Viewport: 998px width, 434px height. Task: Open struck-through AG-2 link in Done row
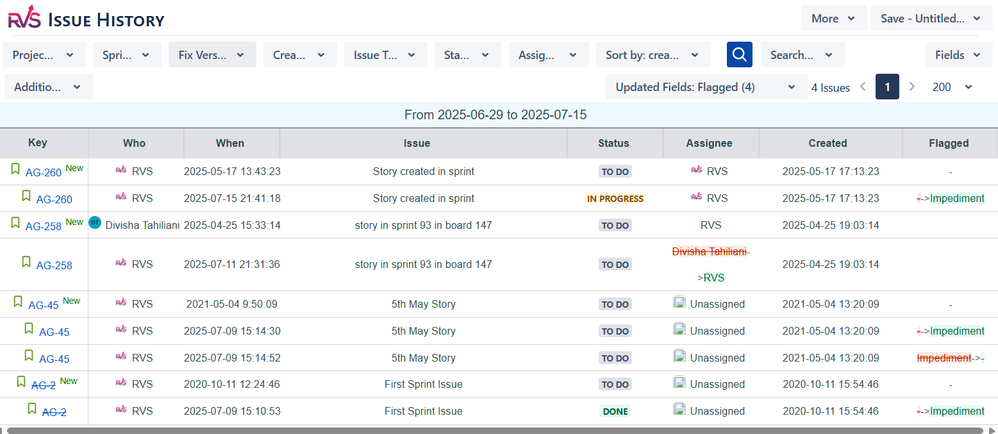point(54,412)
